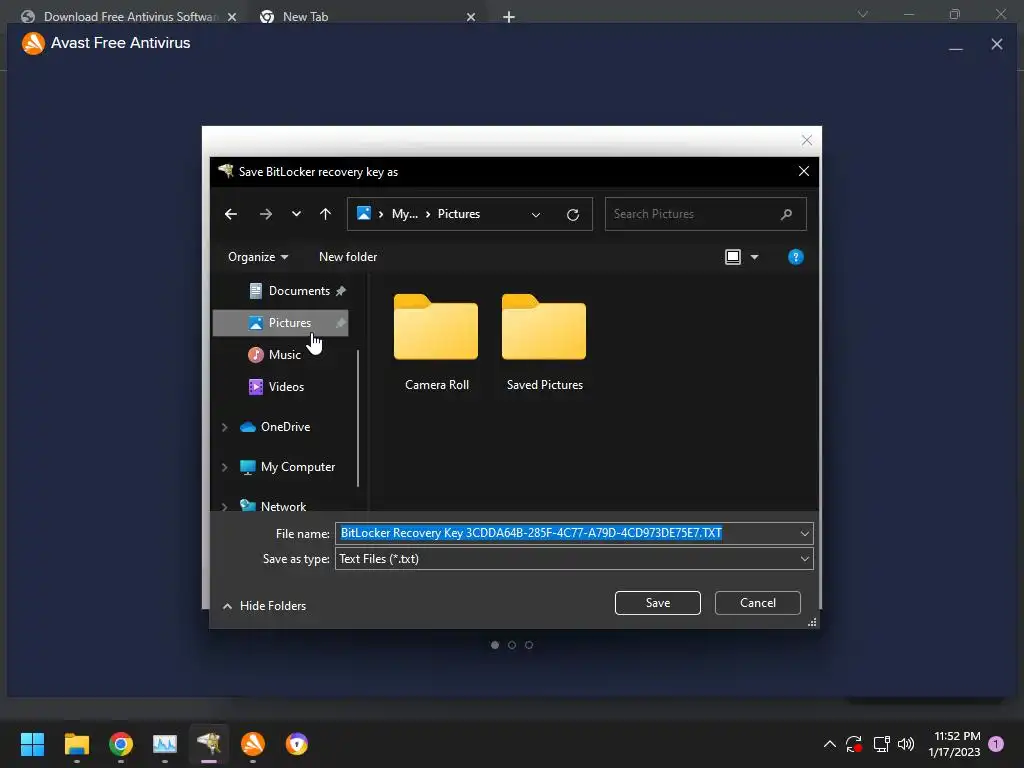This screenshot has height=768, width=1024.
Task: Show hidden system tray icons
Action: [829, 744]
